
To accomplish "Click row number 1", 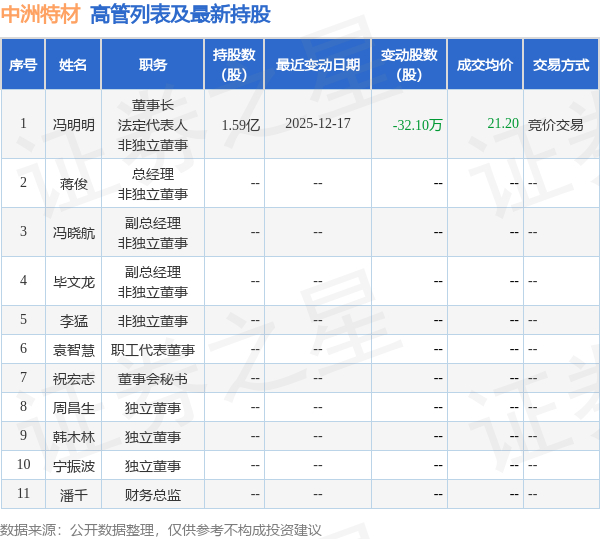I will pyautogui.click(x=23, y=123).
